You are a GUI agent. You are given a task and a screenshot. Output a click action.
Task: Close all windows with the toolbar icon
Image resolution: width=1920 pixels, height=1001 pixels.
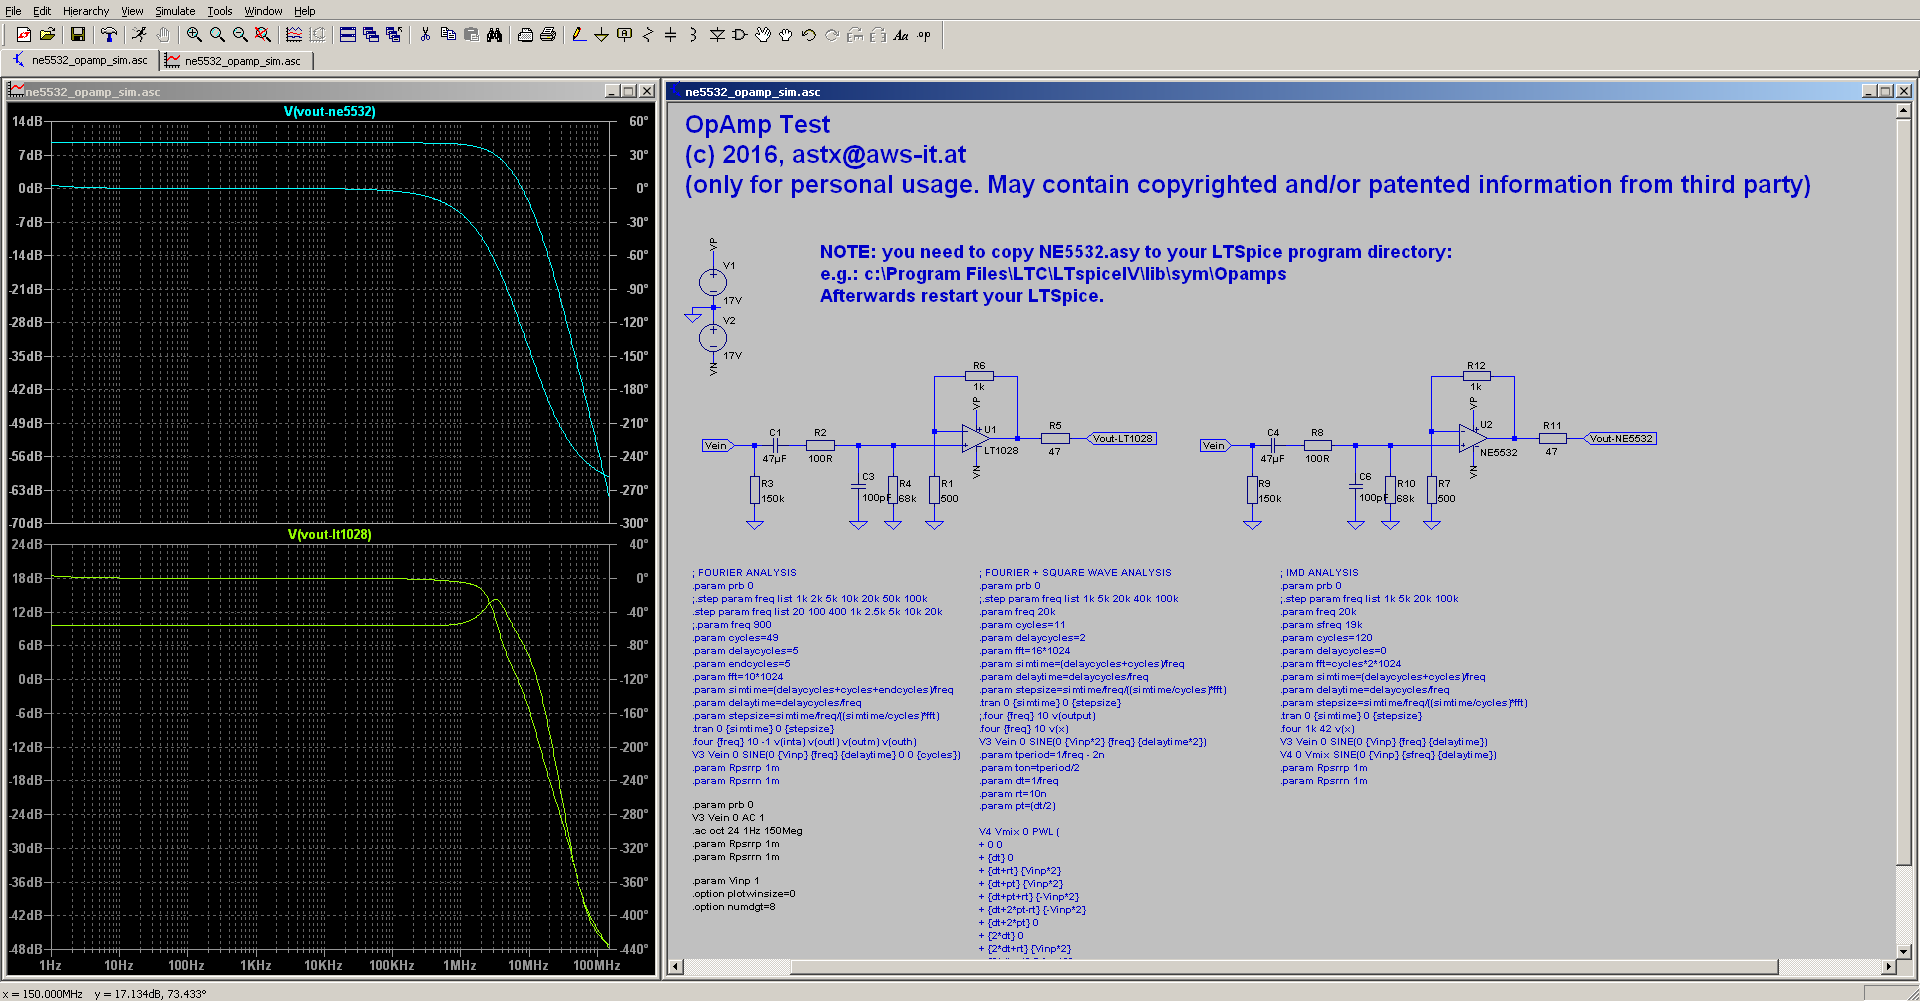(x=394, y=35)
